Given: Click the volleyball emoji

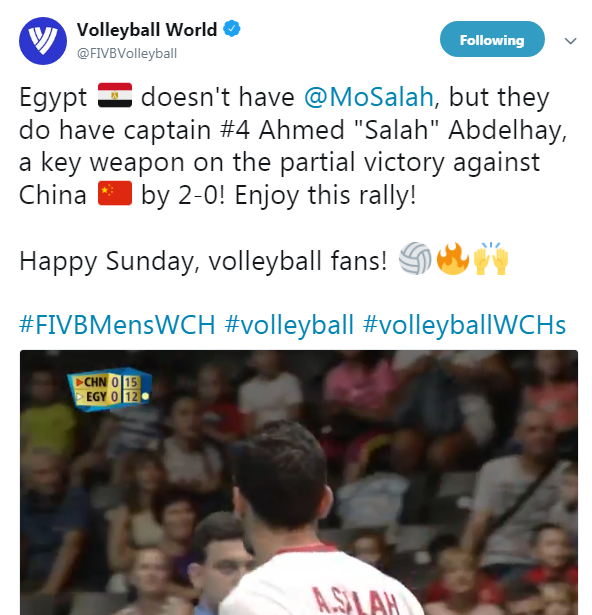Looking at the screenshot, I should click(x=415, y=258).
